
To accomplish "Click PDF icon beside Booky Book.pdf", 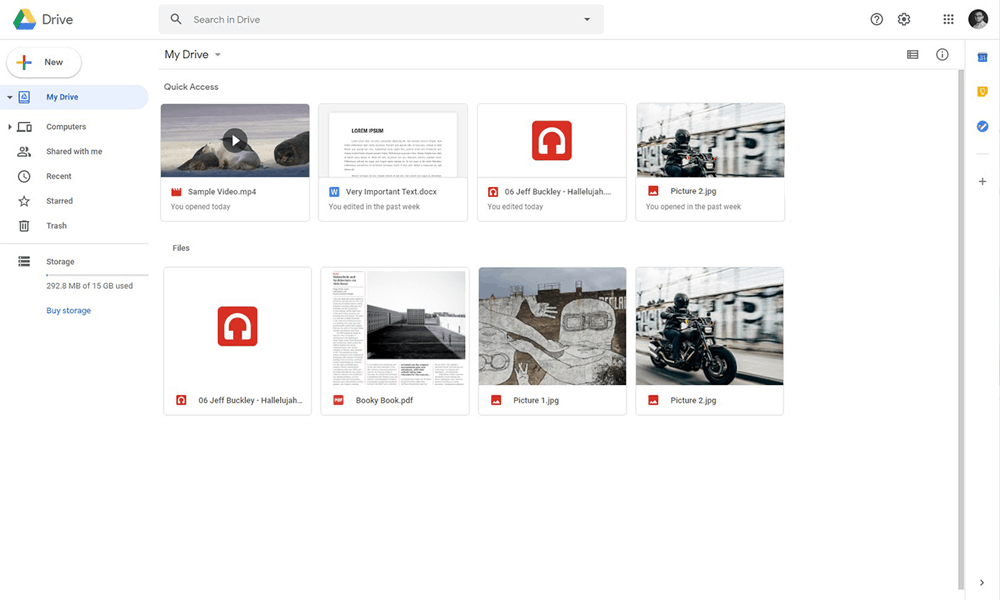I will pyautogui.click(x=338, y=400).
